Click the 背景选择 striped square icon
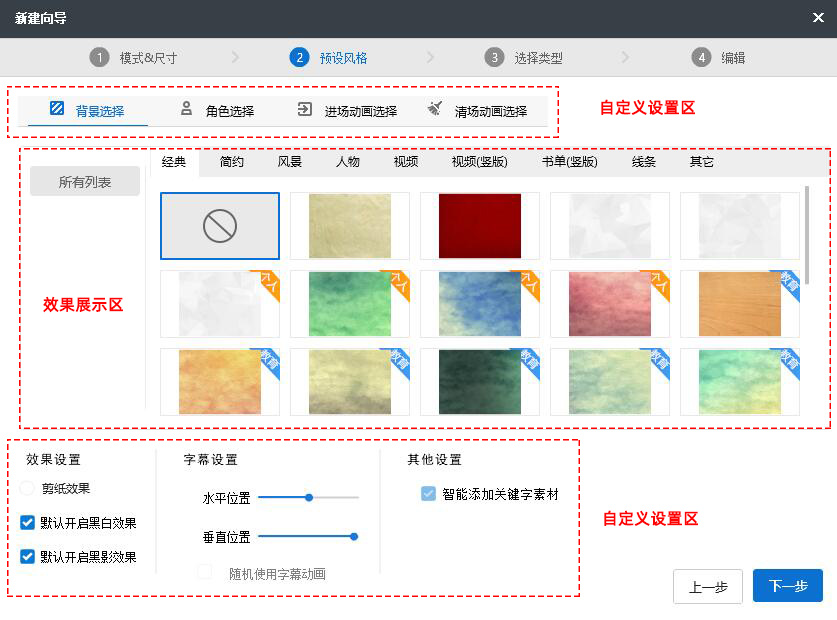The image size is (837, 620). click(57, 108)
